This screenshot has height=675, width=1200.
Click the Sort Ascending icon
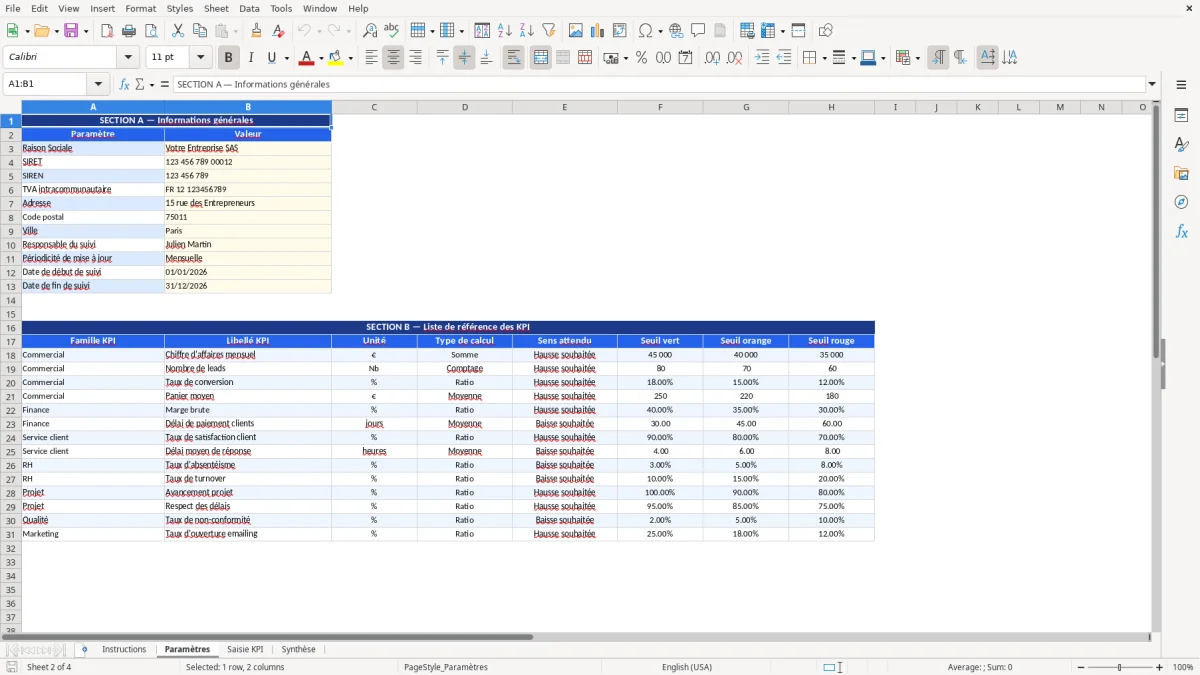[504, 31]
